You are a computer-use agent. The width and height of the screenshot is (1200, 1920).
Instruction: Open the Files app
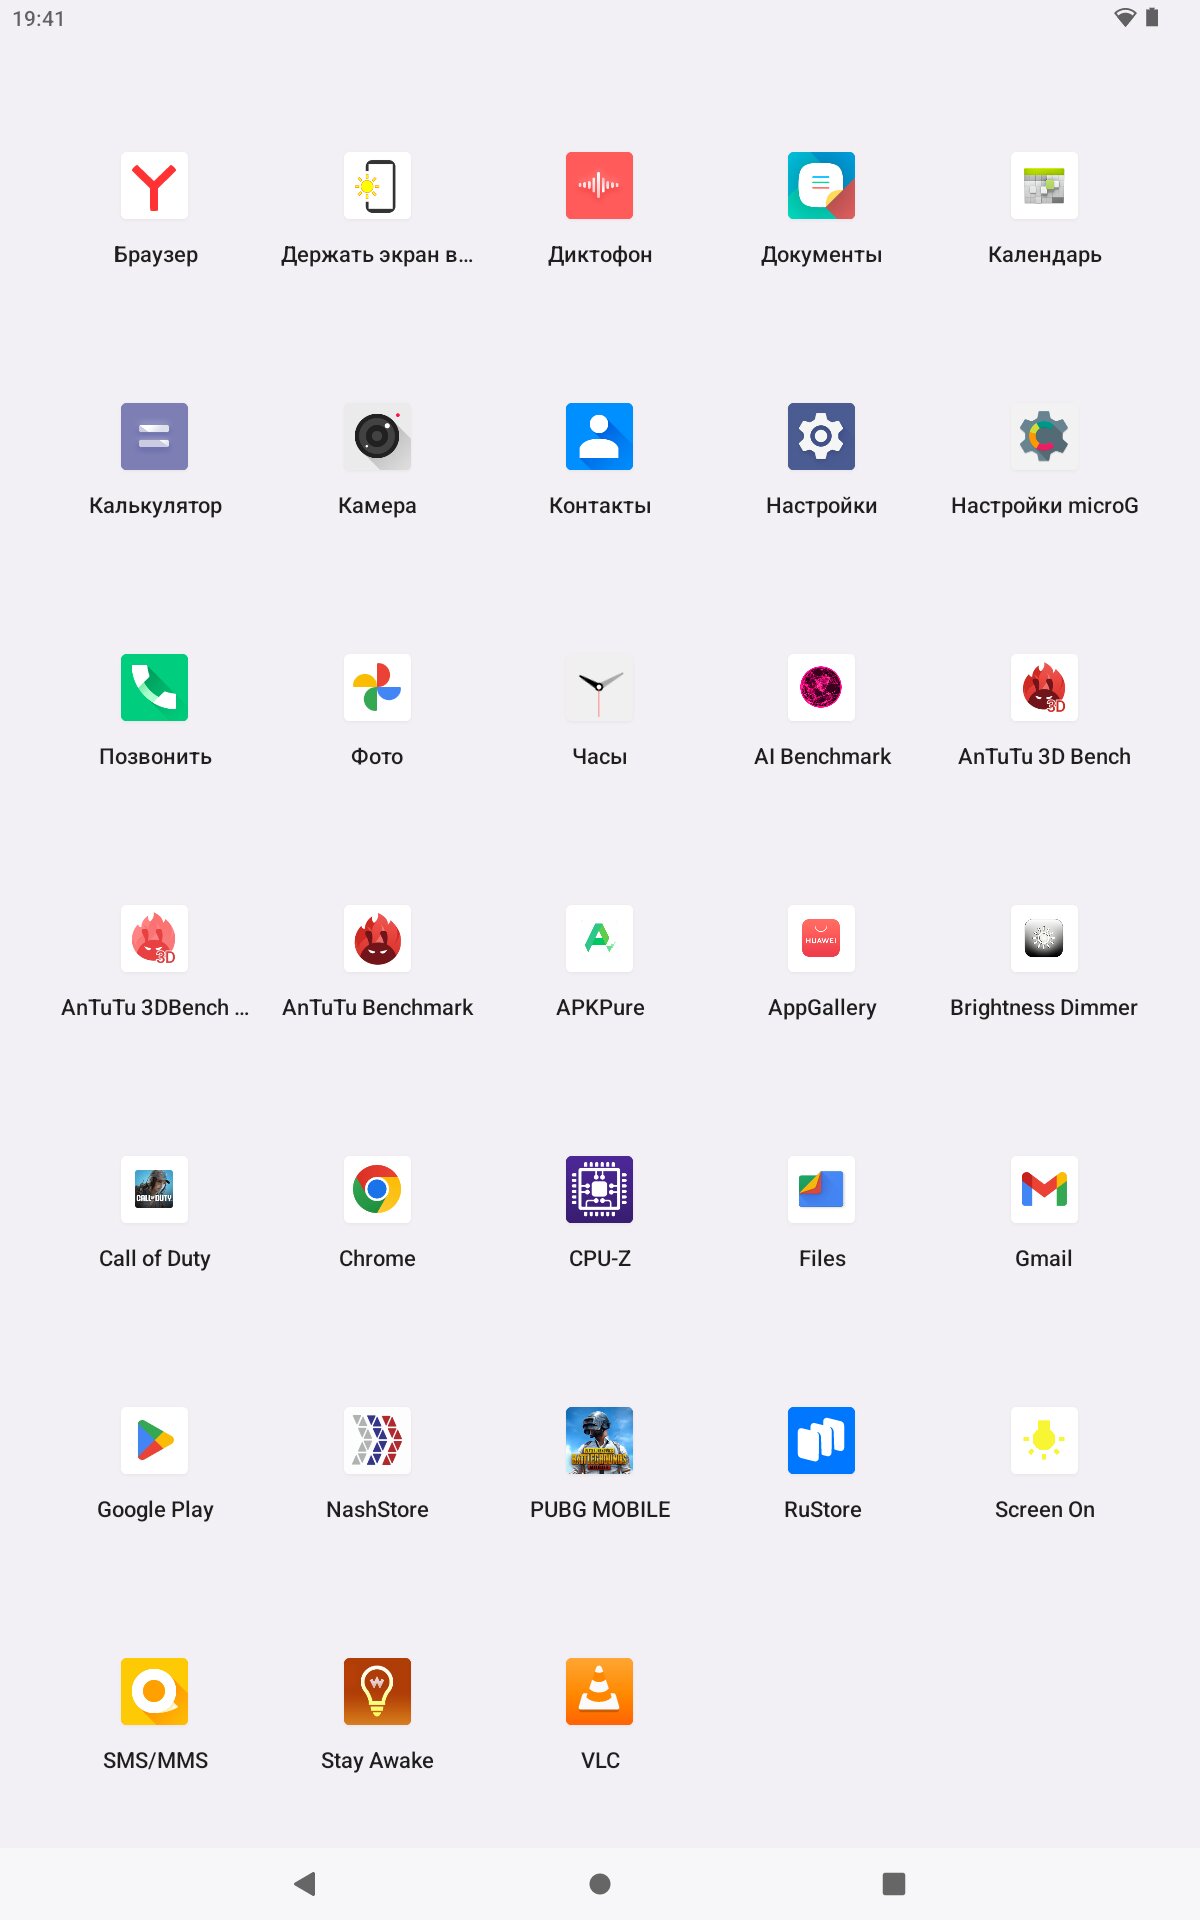(x=821, y=1190)
